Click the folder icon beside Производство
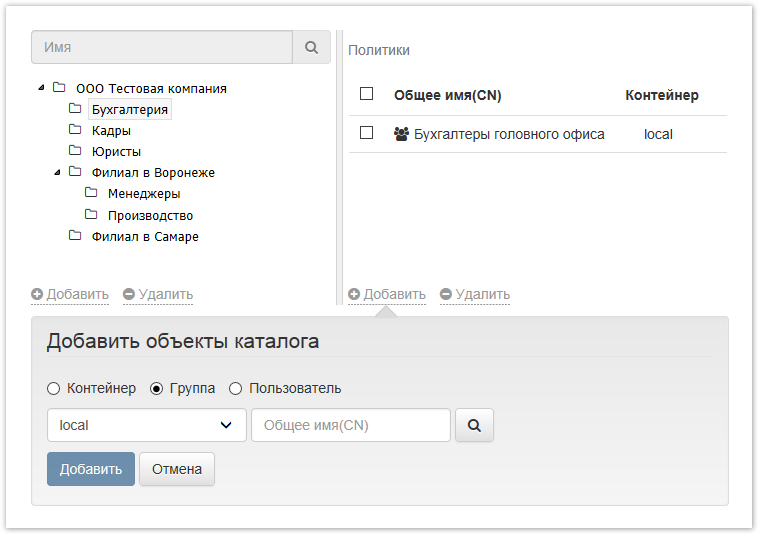The width and height of the screenshot is (758, 534). tap(91, 215)
